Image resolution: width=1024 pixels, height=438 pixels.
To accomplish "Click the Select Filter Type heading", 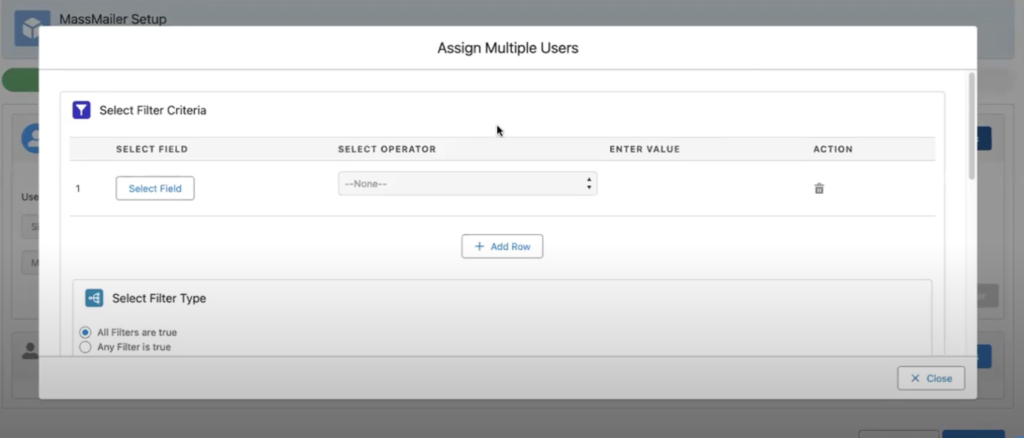I will [159, 298].
